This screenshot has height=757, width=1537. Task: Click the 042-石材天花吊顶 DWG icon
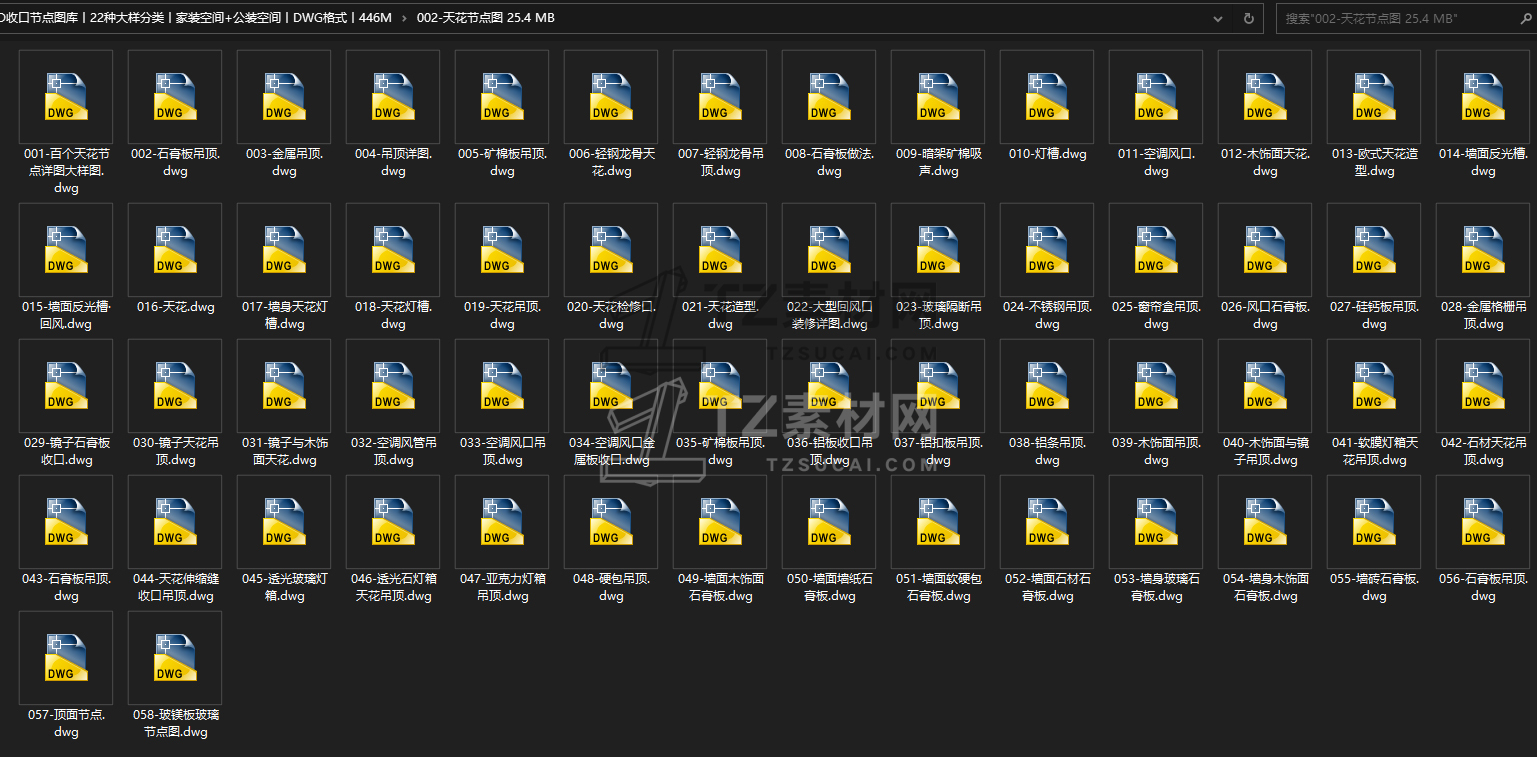(x=1483, y=386)
